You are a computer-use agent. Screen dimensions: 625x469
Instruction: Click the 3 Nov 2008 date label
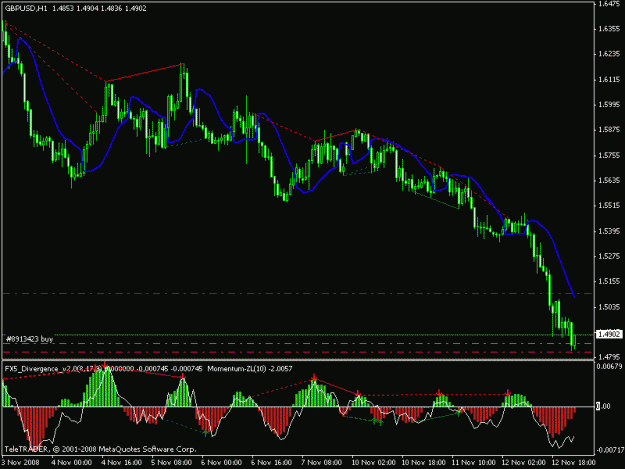[21, 462]
